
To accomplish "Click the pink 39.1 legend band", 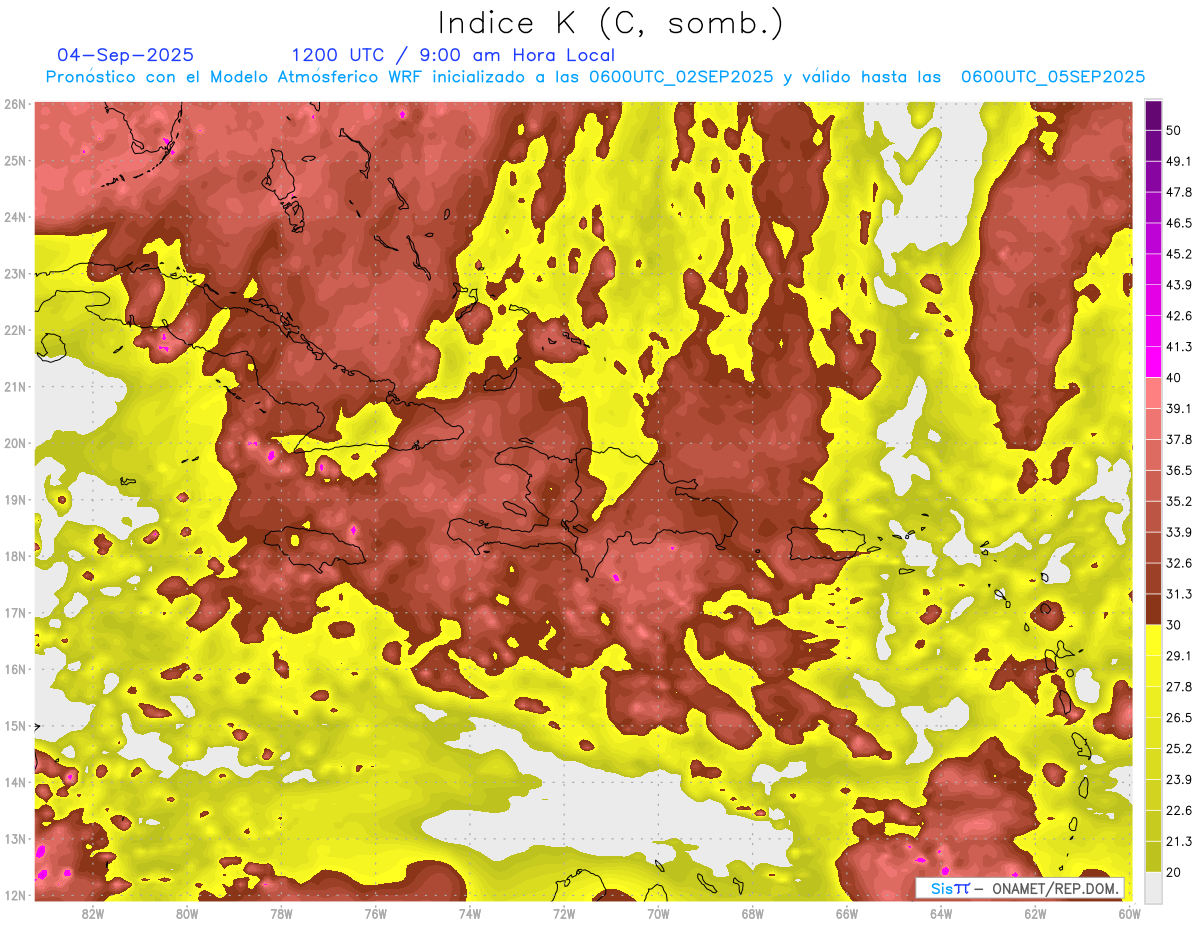I will coord(1153,392).
